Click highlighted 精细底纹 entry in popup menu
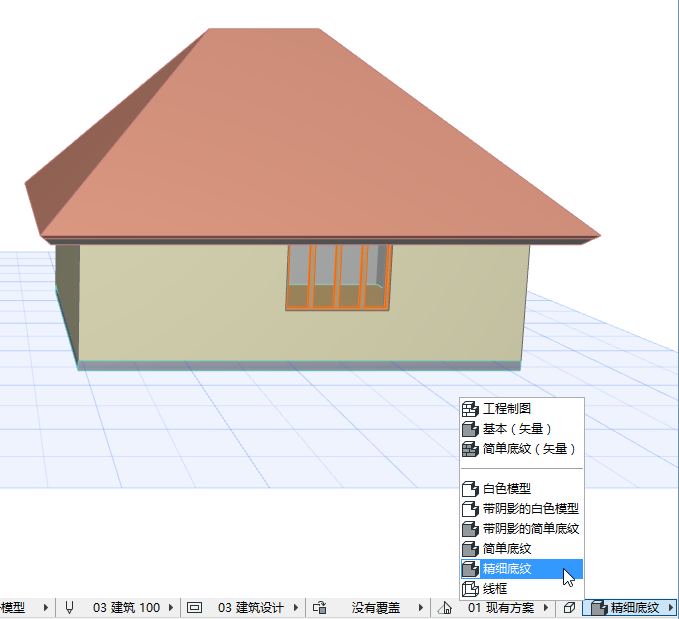The height and width of the screenshot is (619, 679). click(522, 569)
